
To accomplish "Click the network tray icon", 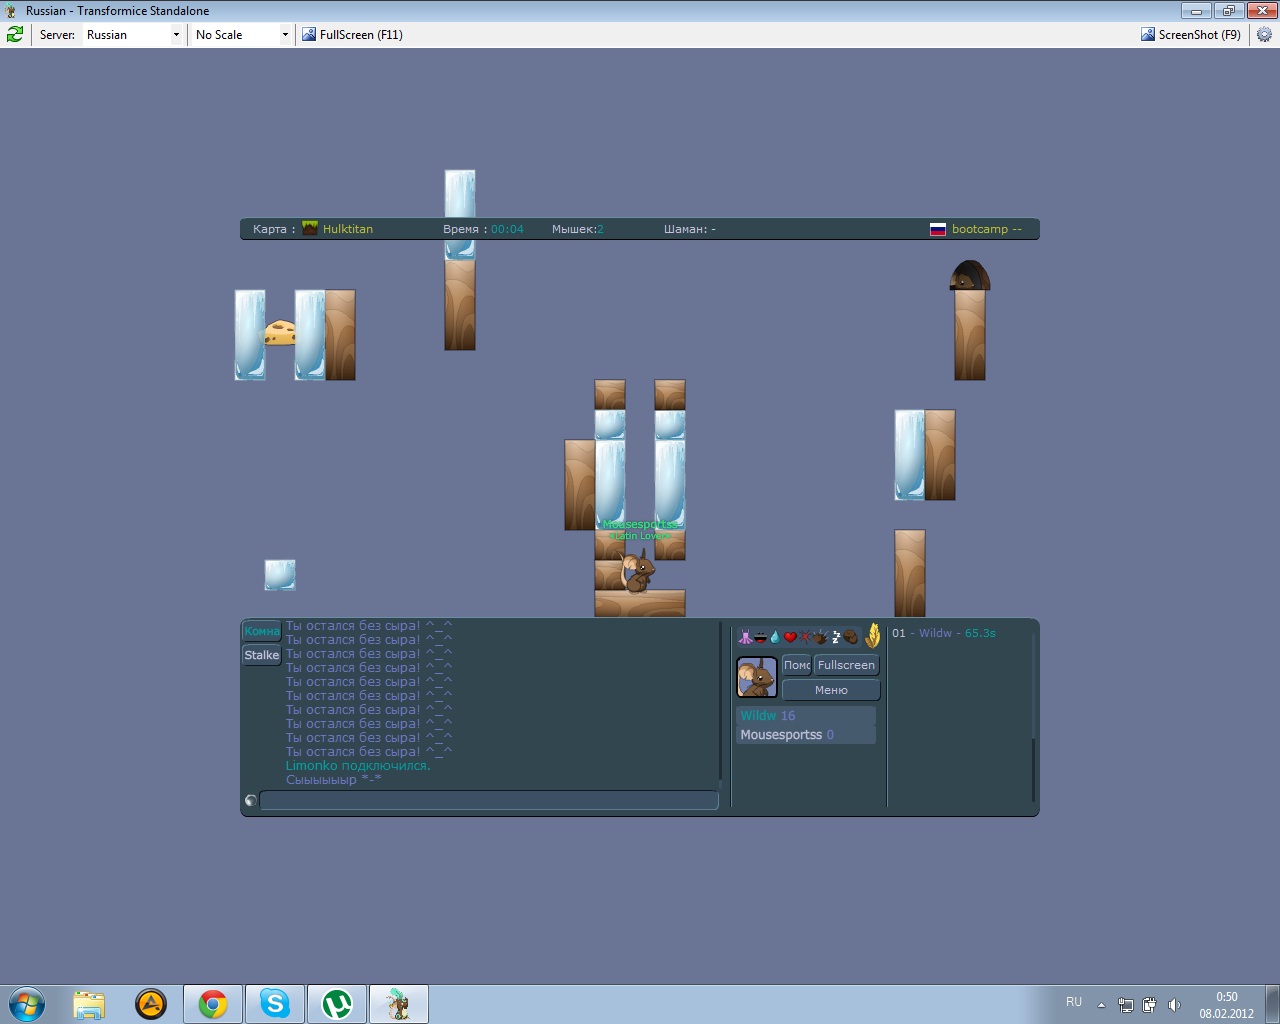I will [1126, 1005].
